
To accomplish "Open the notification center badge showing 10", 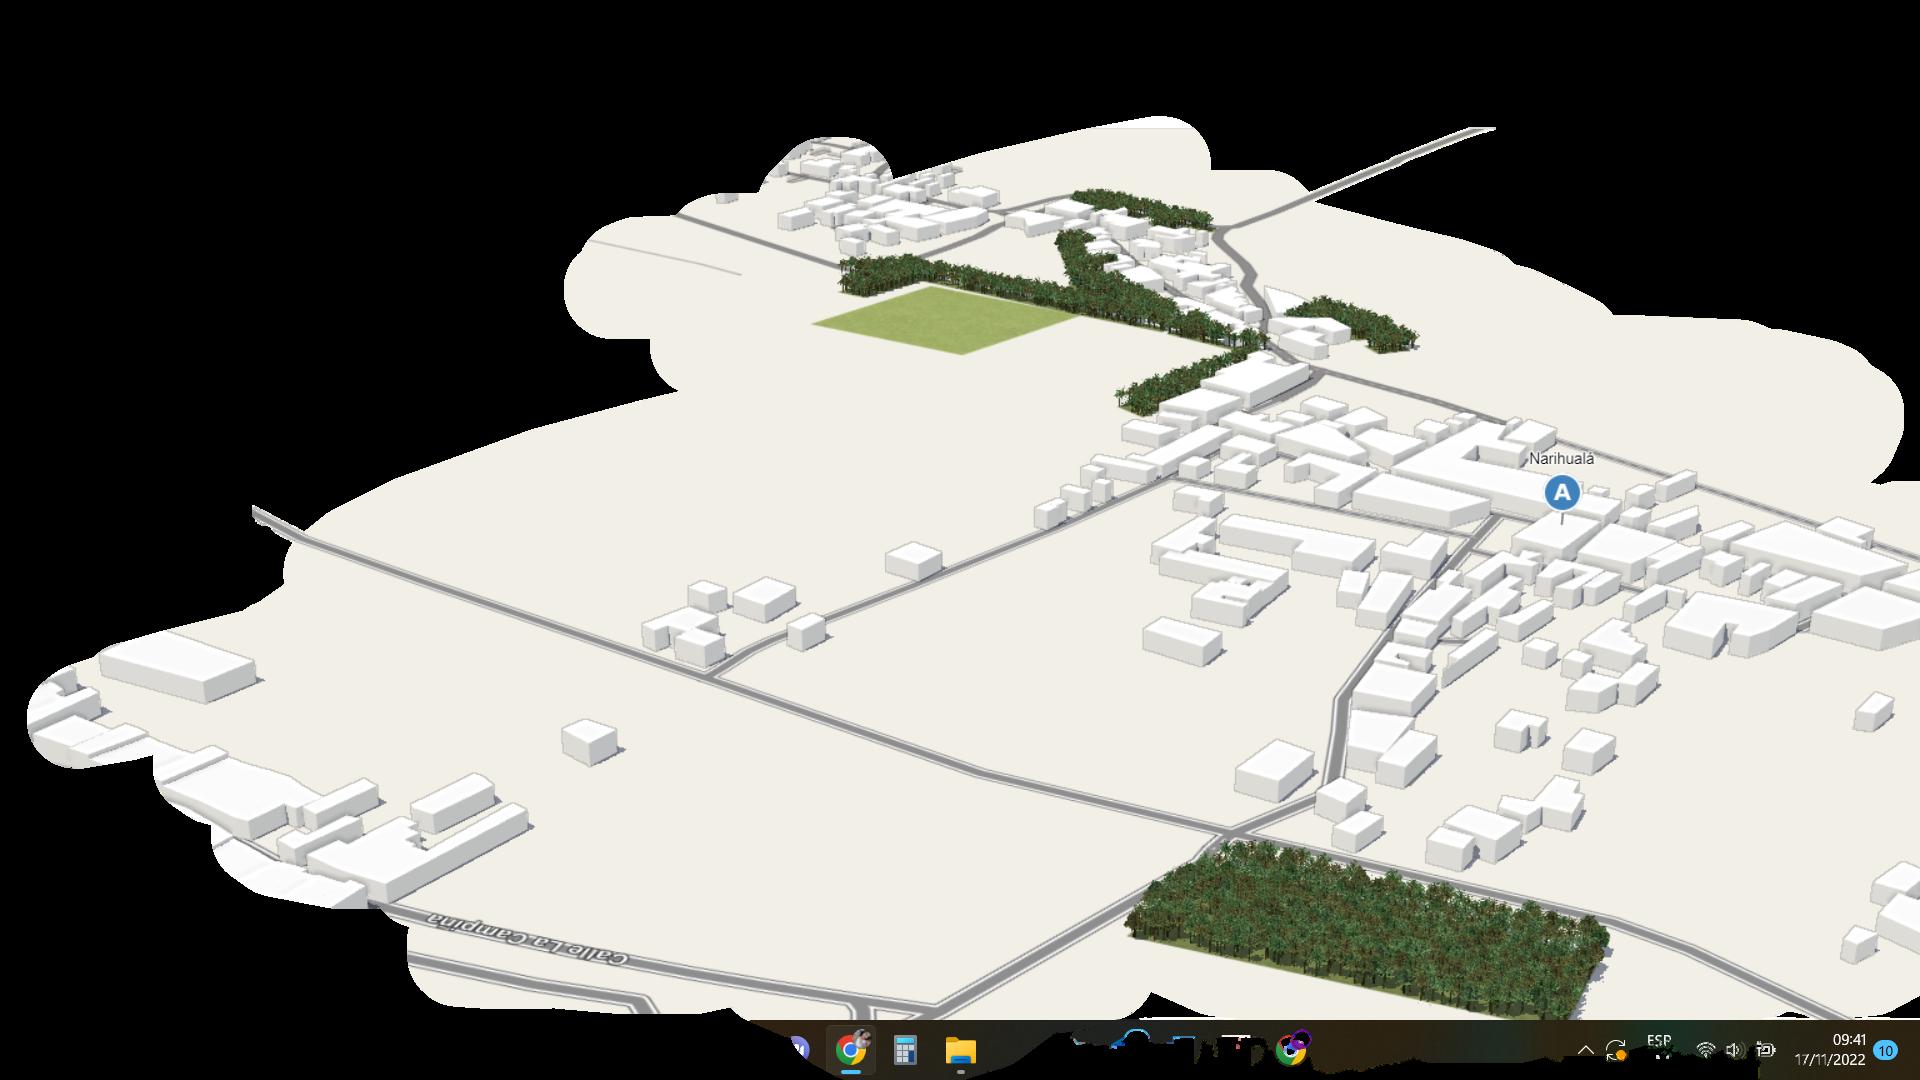I will (x=1886, y=1050).
